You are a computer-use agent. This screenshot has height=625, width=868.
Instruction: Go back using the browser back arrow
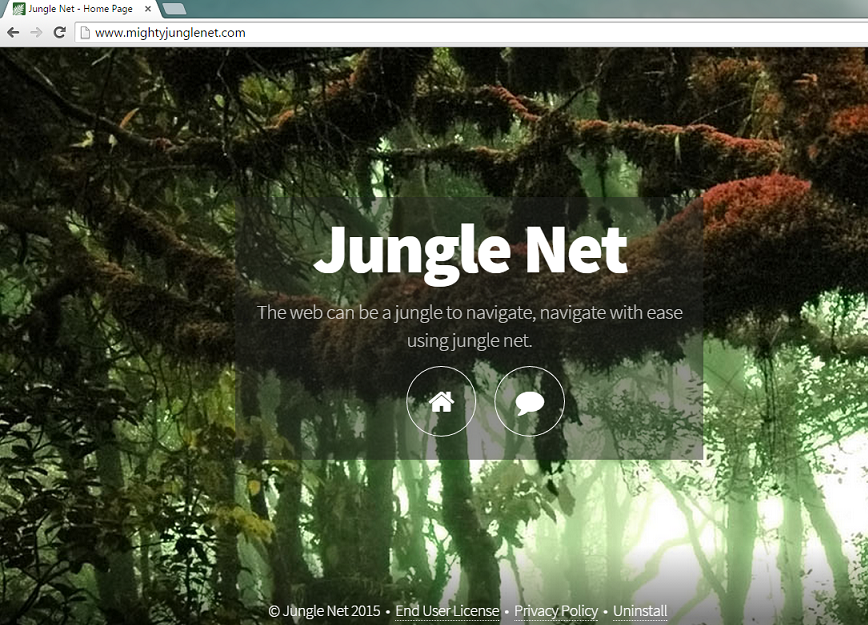click(13, 32)
